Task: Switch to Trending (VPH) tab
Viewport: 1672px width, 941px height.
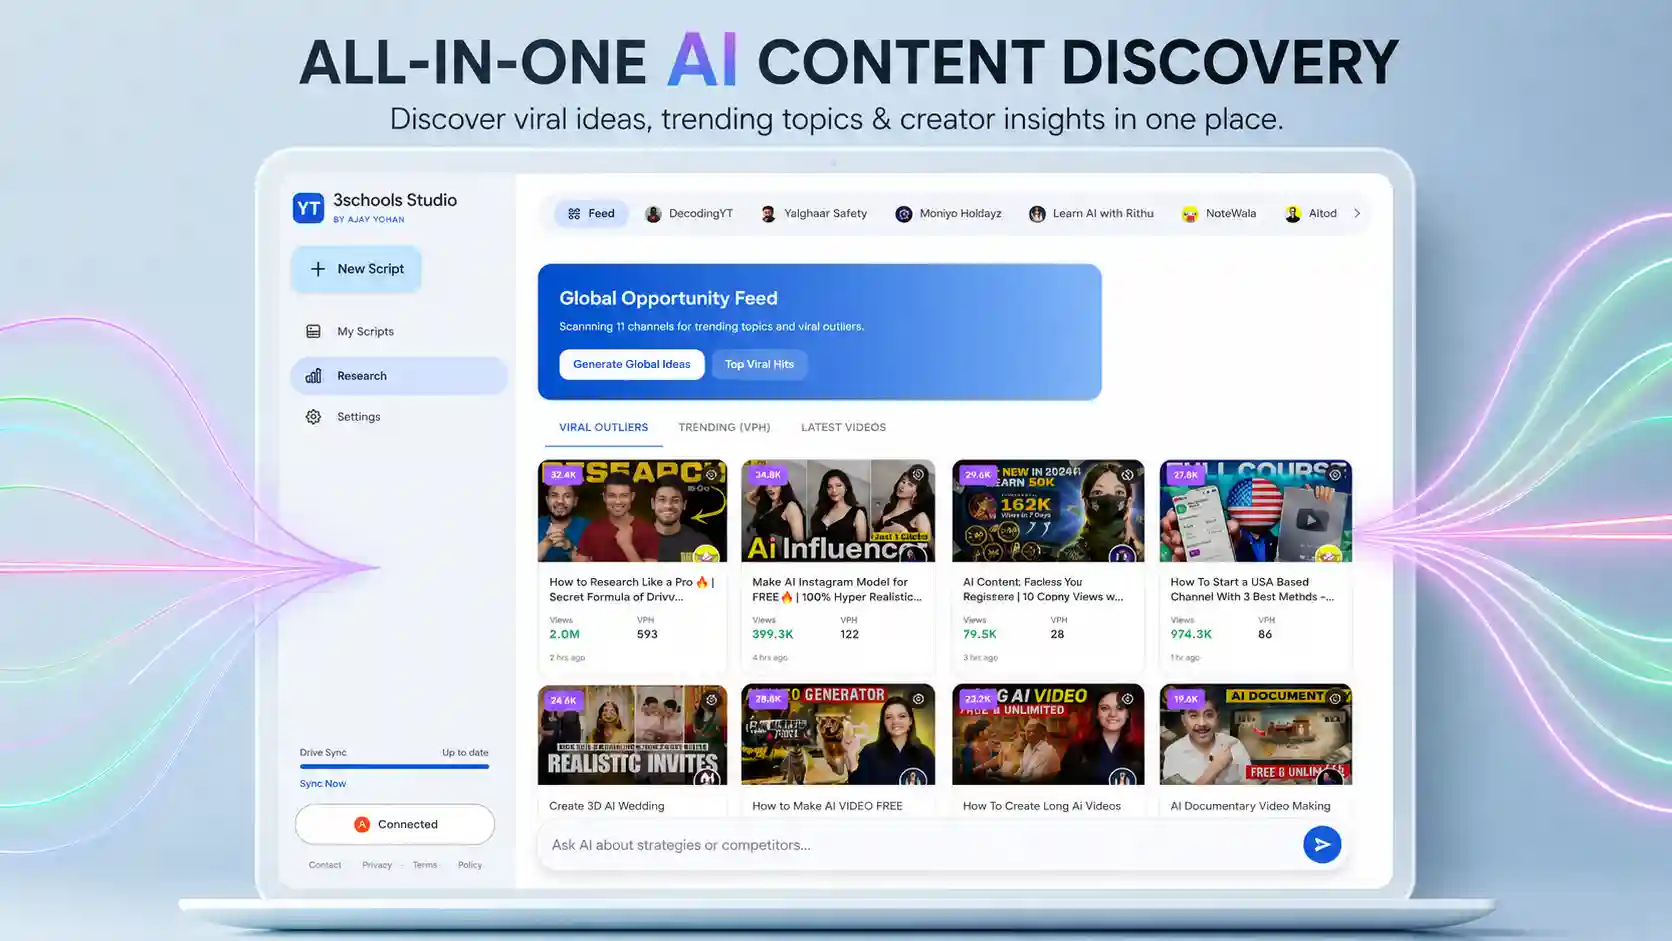Action: tap(724, 428)
